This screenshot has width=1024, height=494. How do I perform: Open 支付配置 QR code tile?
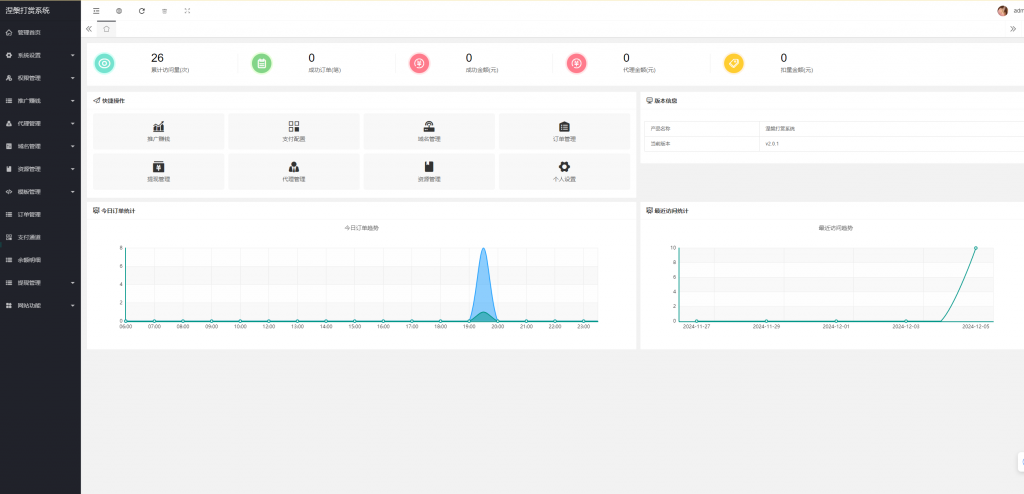(294, 131)
